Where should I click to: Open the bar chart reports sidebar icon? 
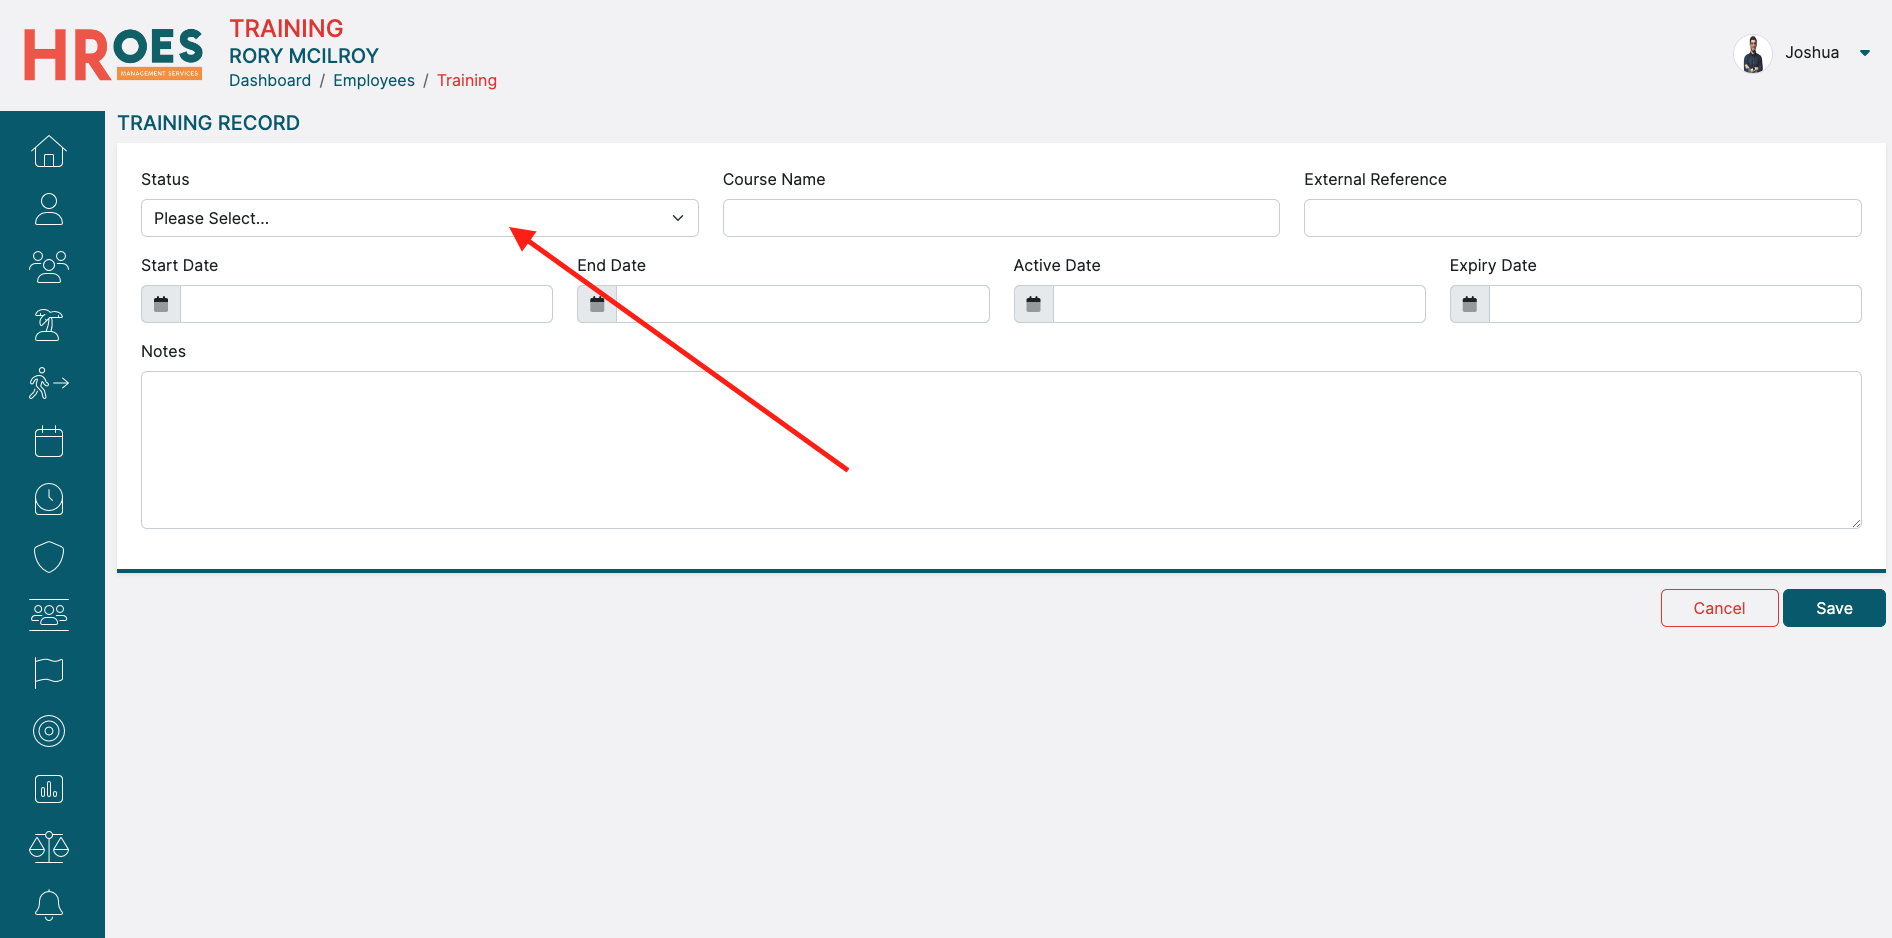(49, 789)
